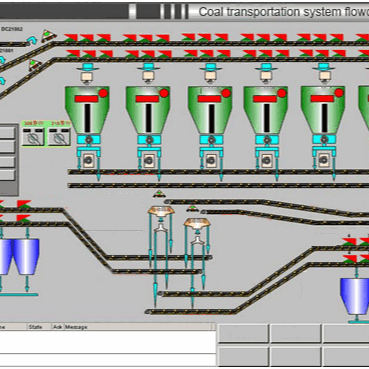
Task: Toggle the first red-green plough flag on the top belt
Action: [71, 38]
